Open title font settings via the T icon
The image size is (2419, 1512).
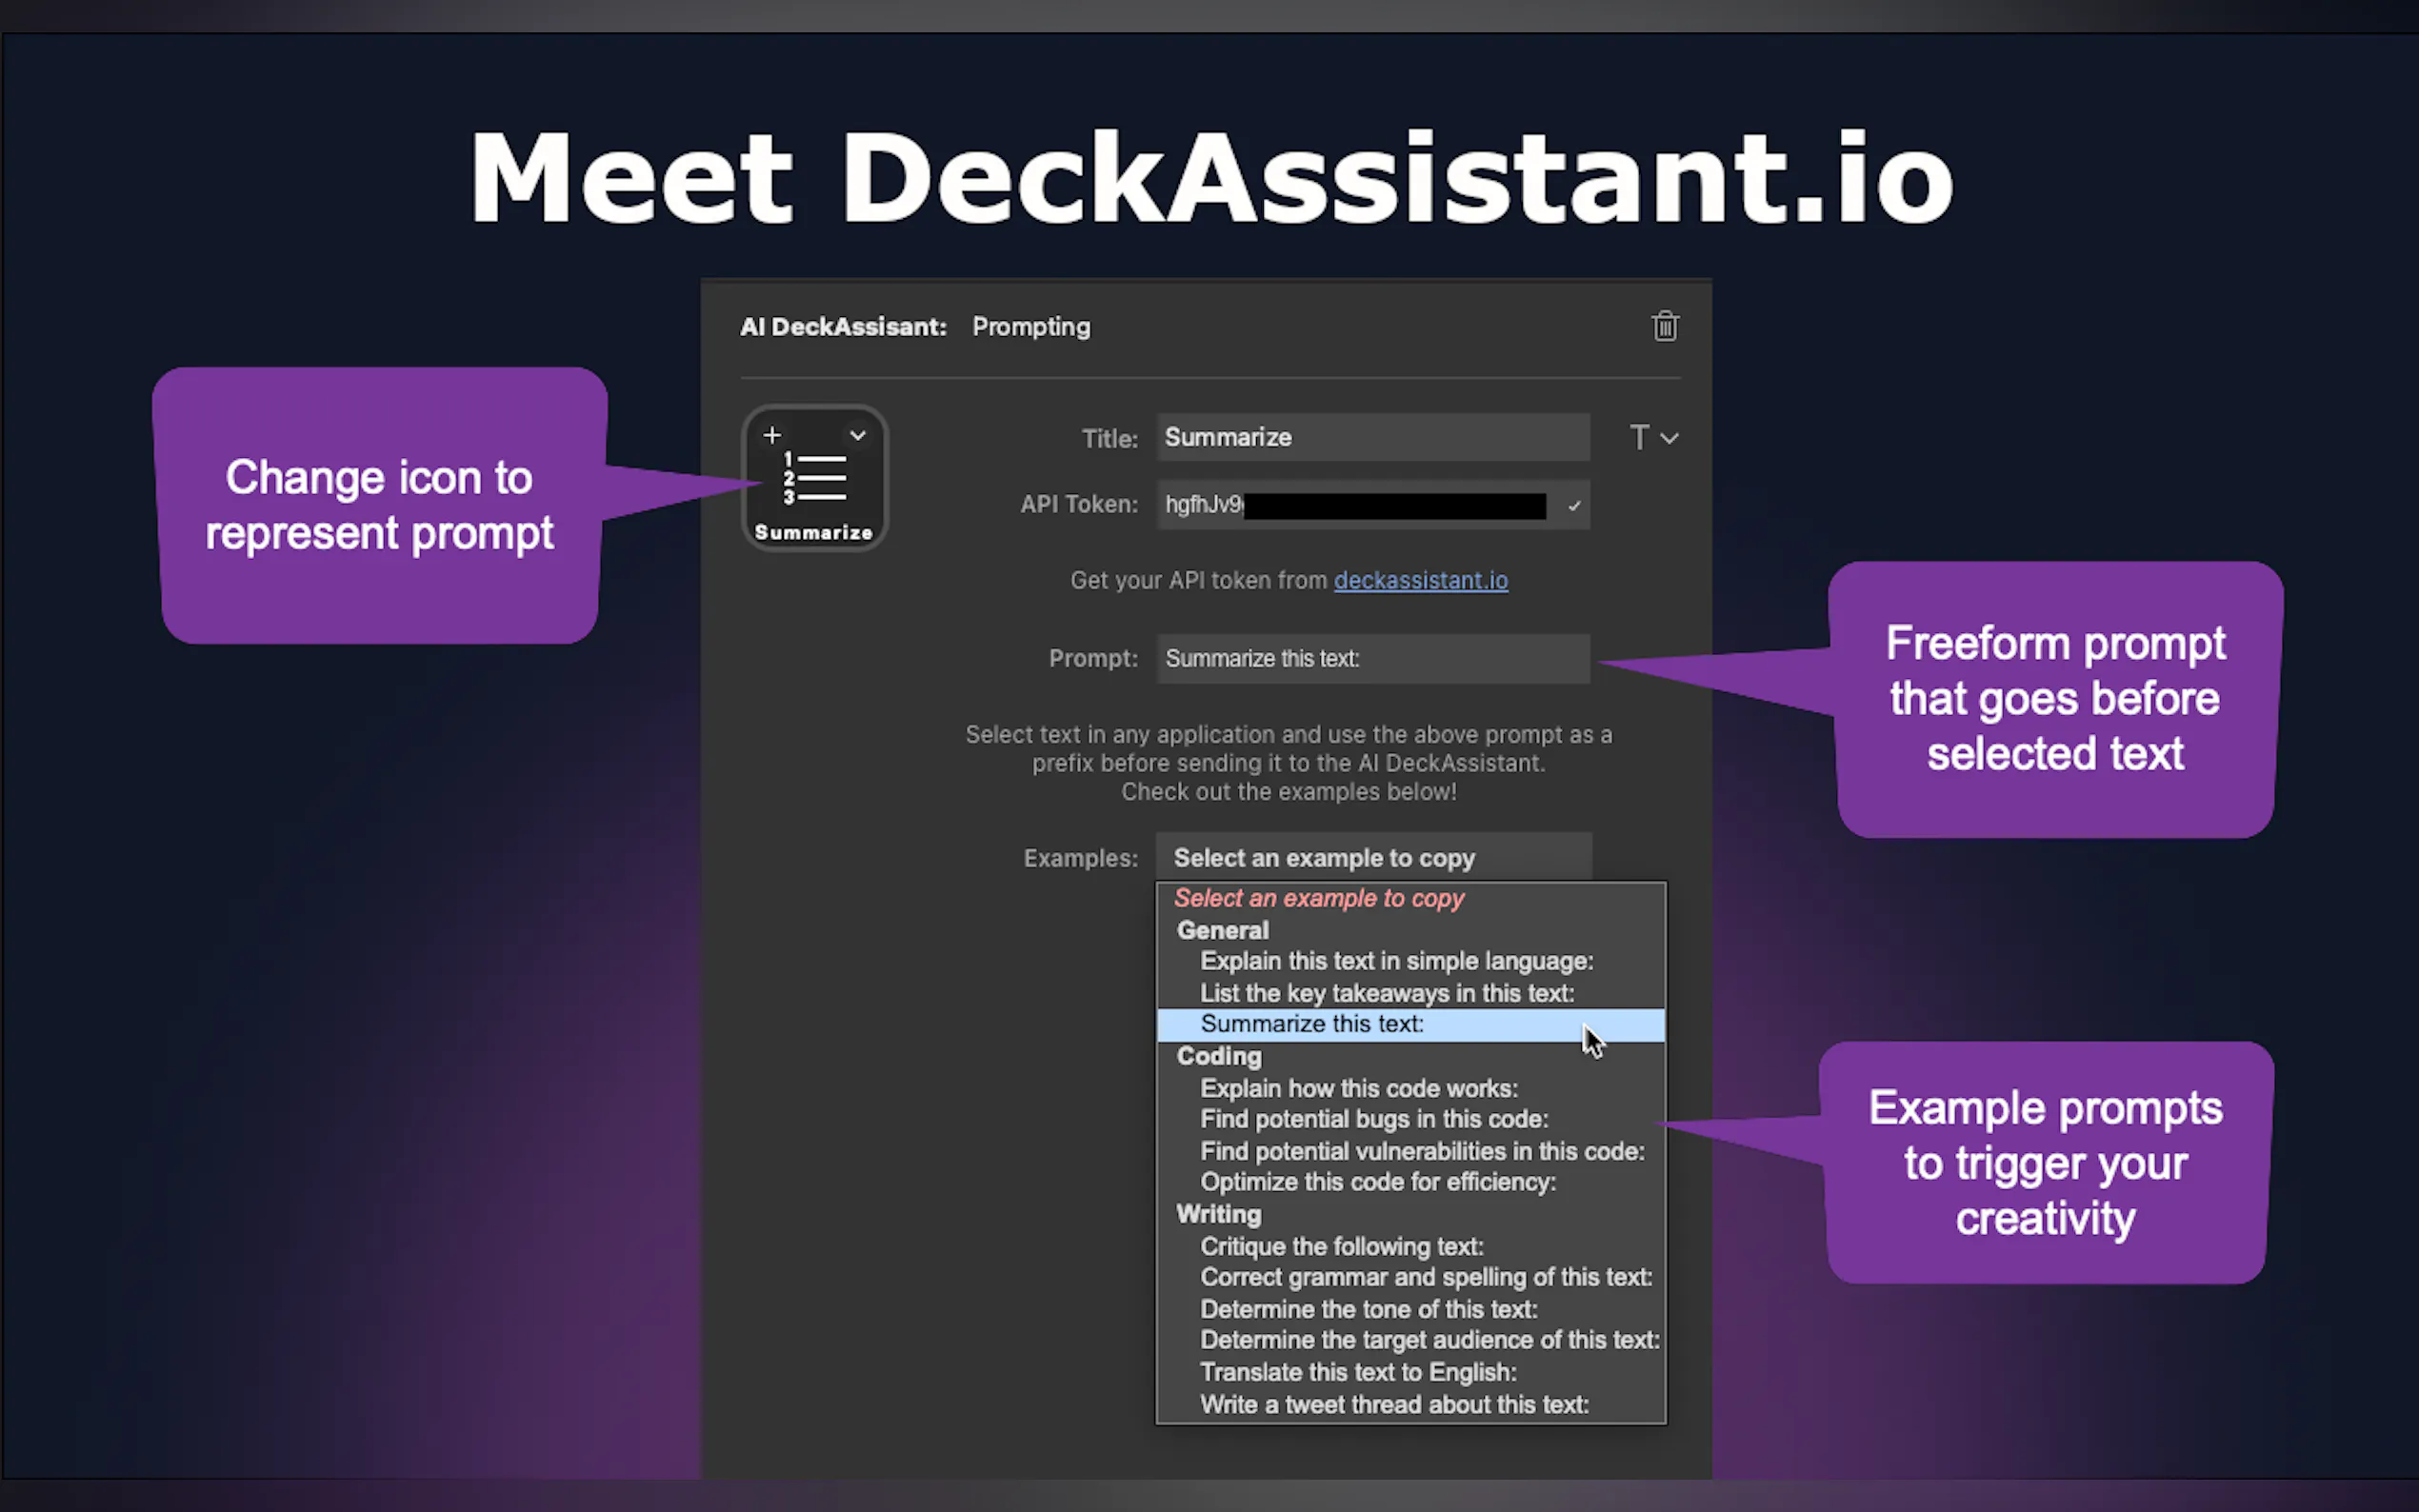pyautogui.click(x=1638, y=437)
